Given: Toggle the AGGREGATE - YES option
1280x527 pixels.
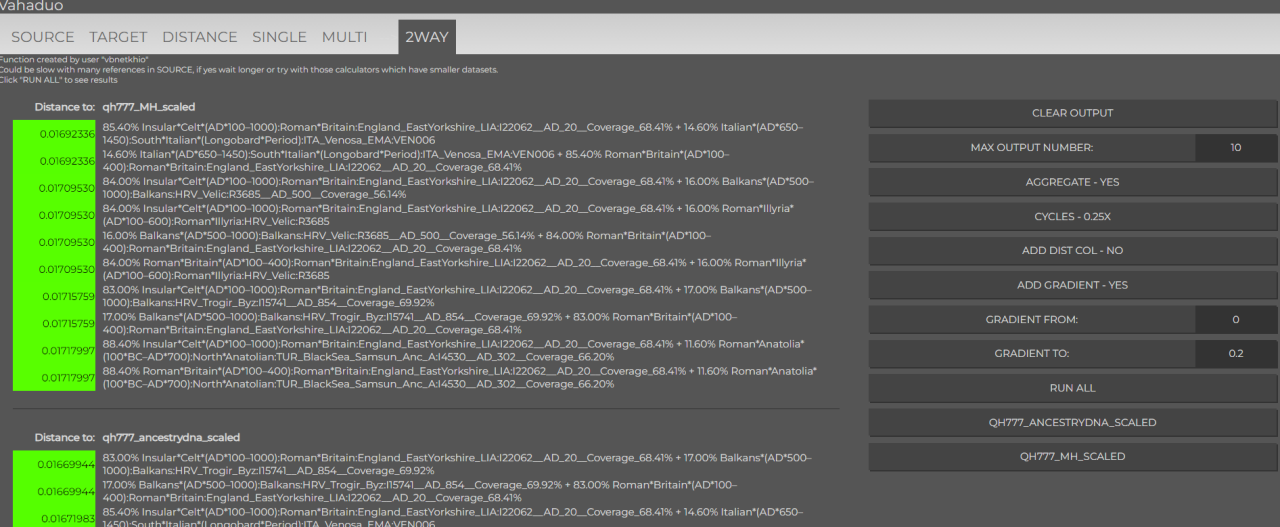Looking at the screenshot, I should tap(1073, 182).
